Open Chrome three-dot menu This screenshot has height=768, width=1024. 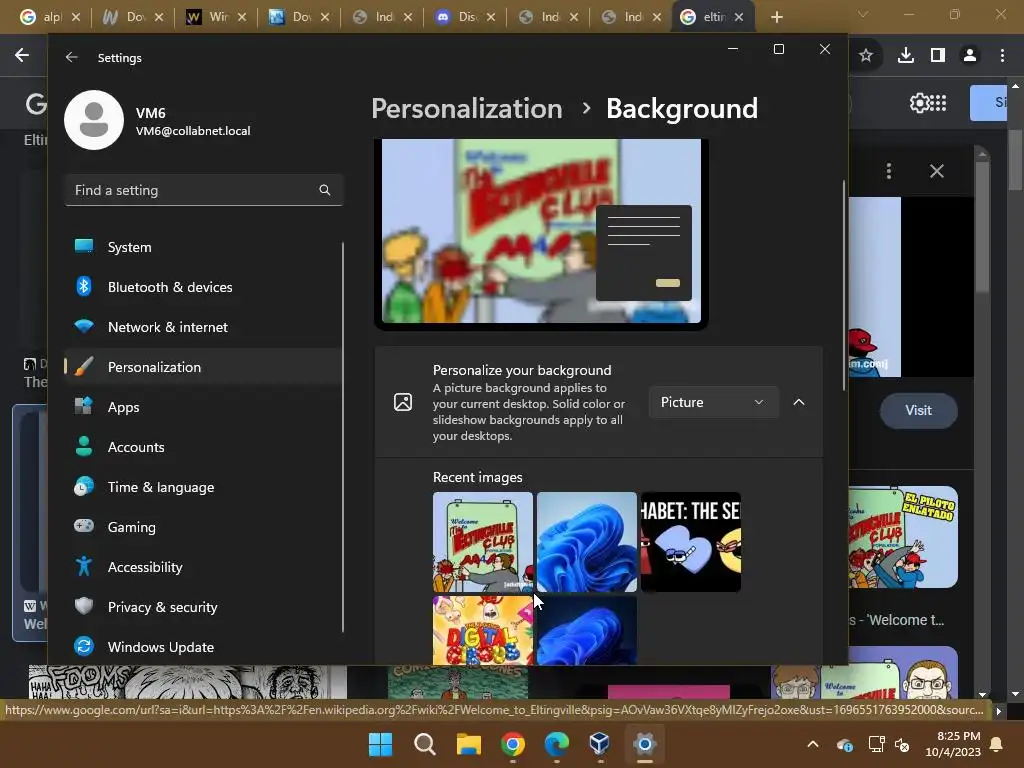1002,56
